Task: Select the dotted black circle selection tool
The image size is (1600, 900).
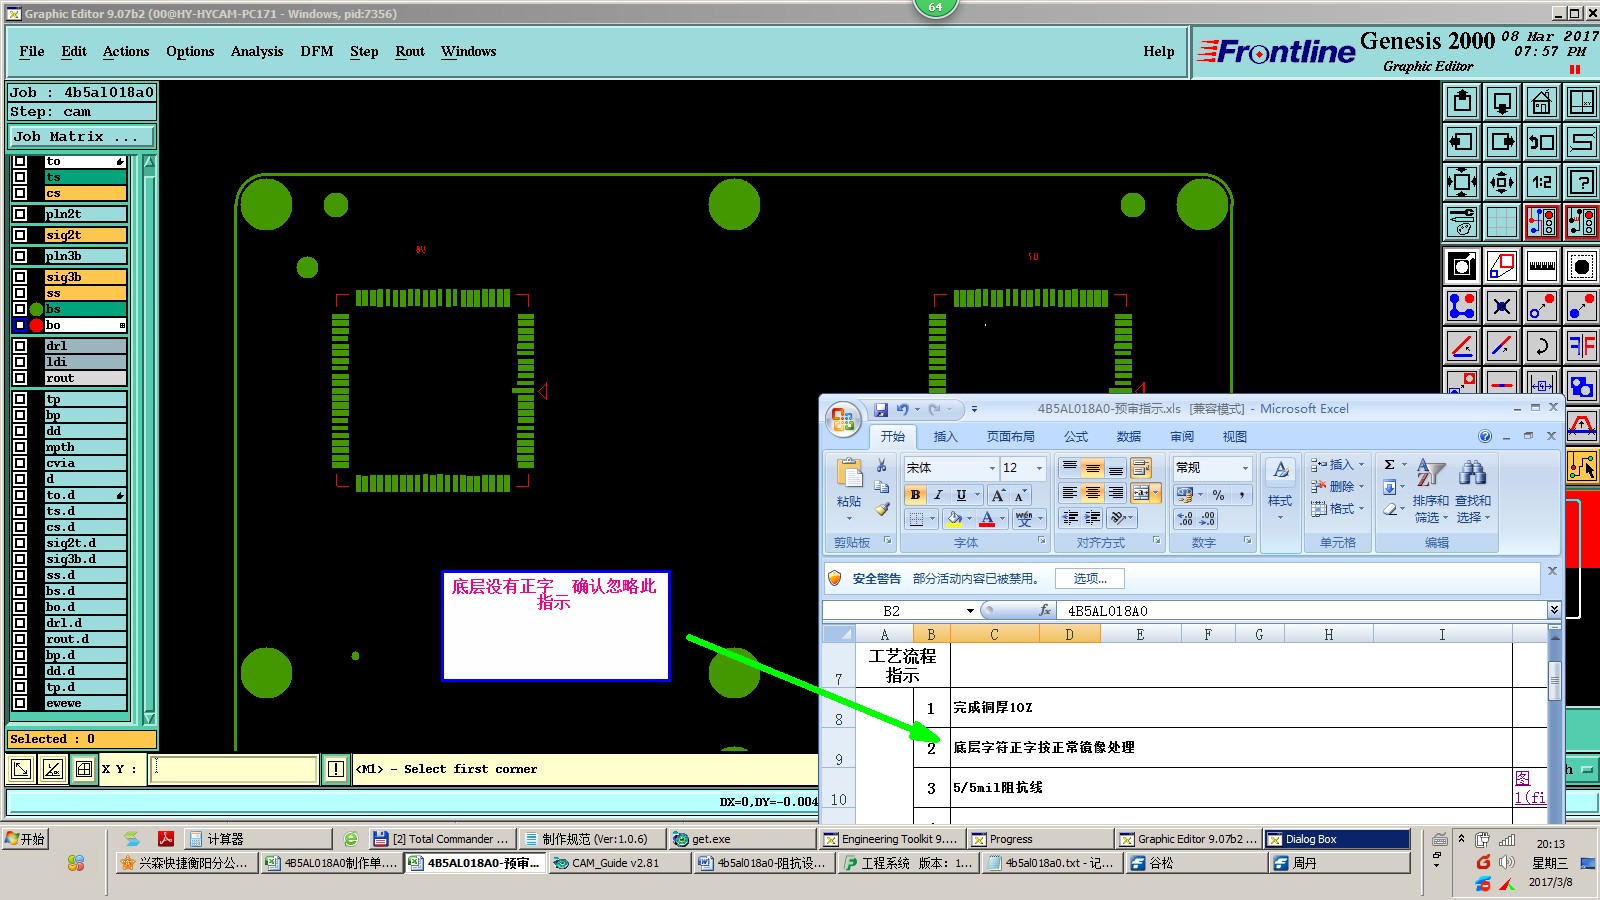Action: 1582,266
